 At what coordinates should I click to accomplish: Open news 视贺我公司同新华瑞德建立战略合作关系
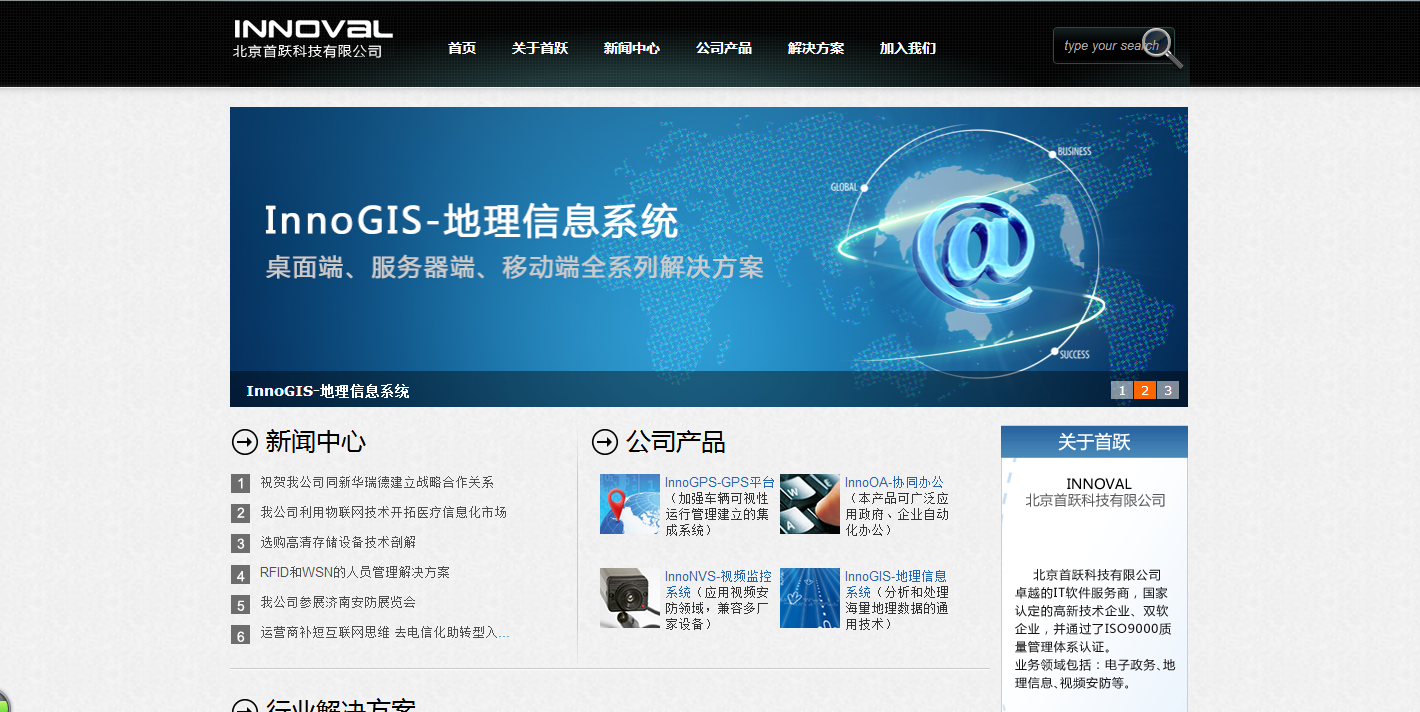click(377, 482)
